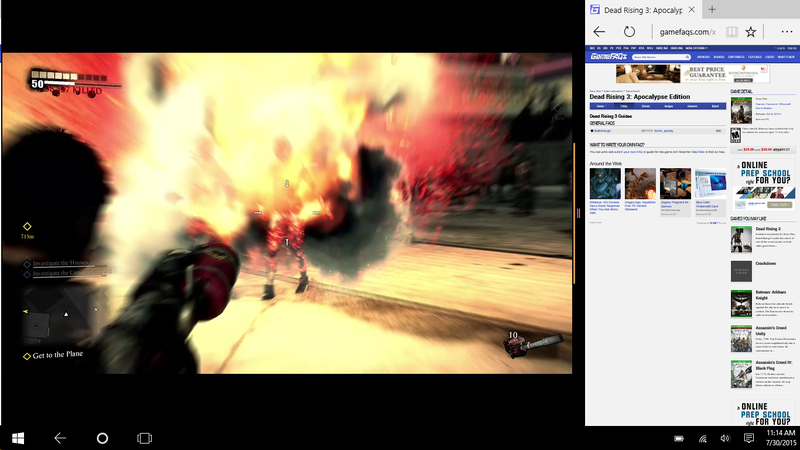
Task: Open the Best Price Guarantee banner ad
Action: point(692,74)
